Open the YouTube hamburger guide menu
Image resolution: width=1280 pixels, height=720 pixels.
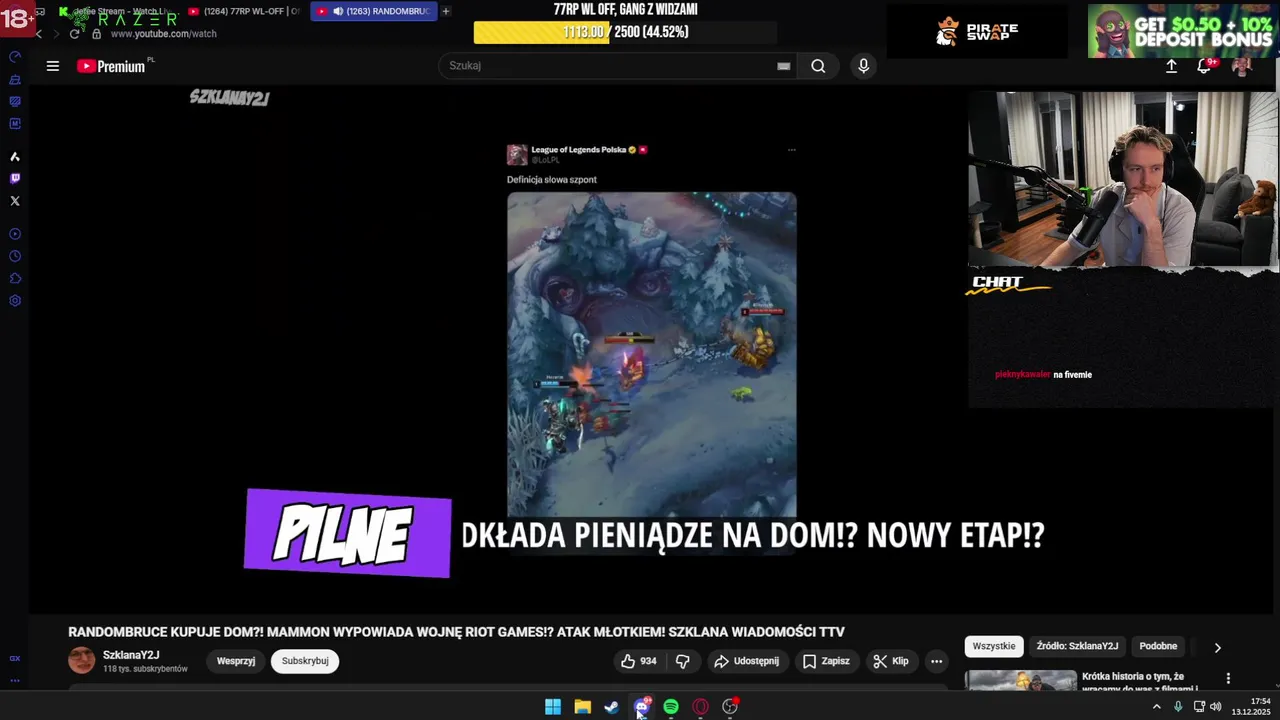tap(53, 66)
